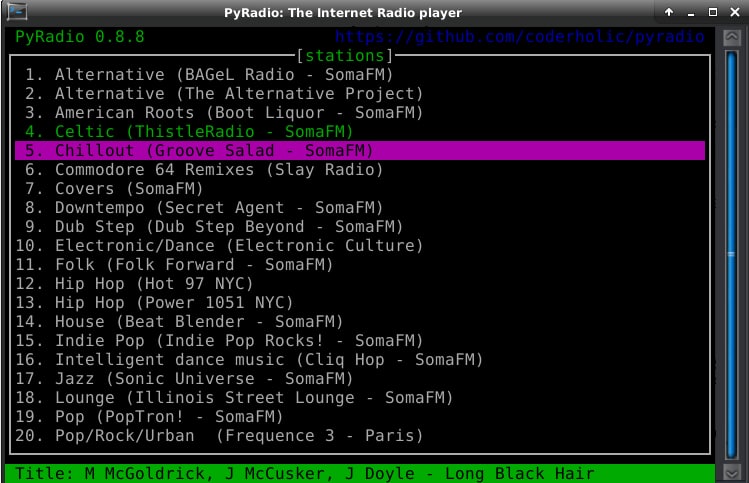
Task: Click the PyRadio 0.8.8 version label
Action: 80,37
